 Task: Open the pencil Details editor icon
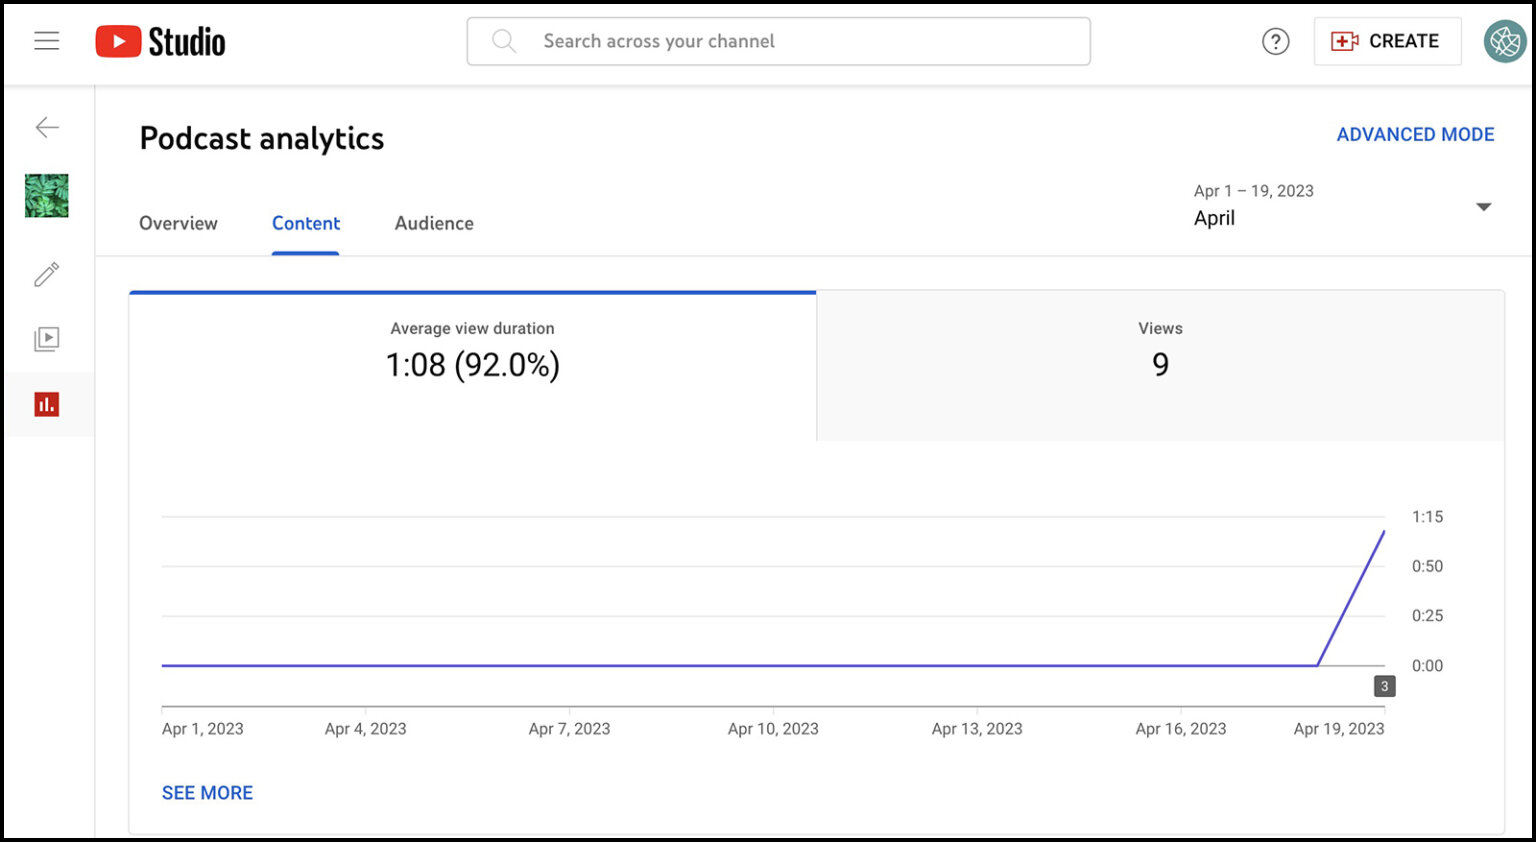(47, 274)
